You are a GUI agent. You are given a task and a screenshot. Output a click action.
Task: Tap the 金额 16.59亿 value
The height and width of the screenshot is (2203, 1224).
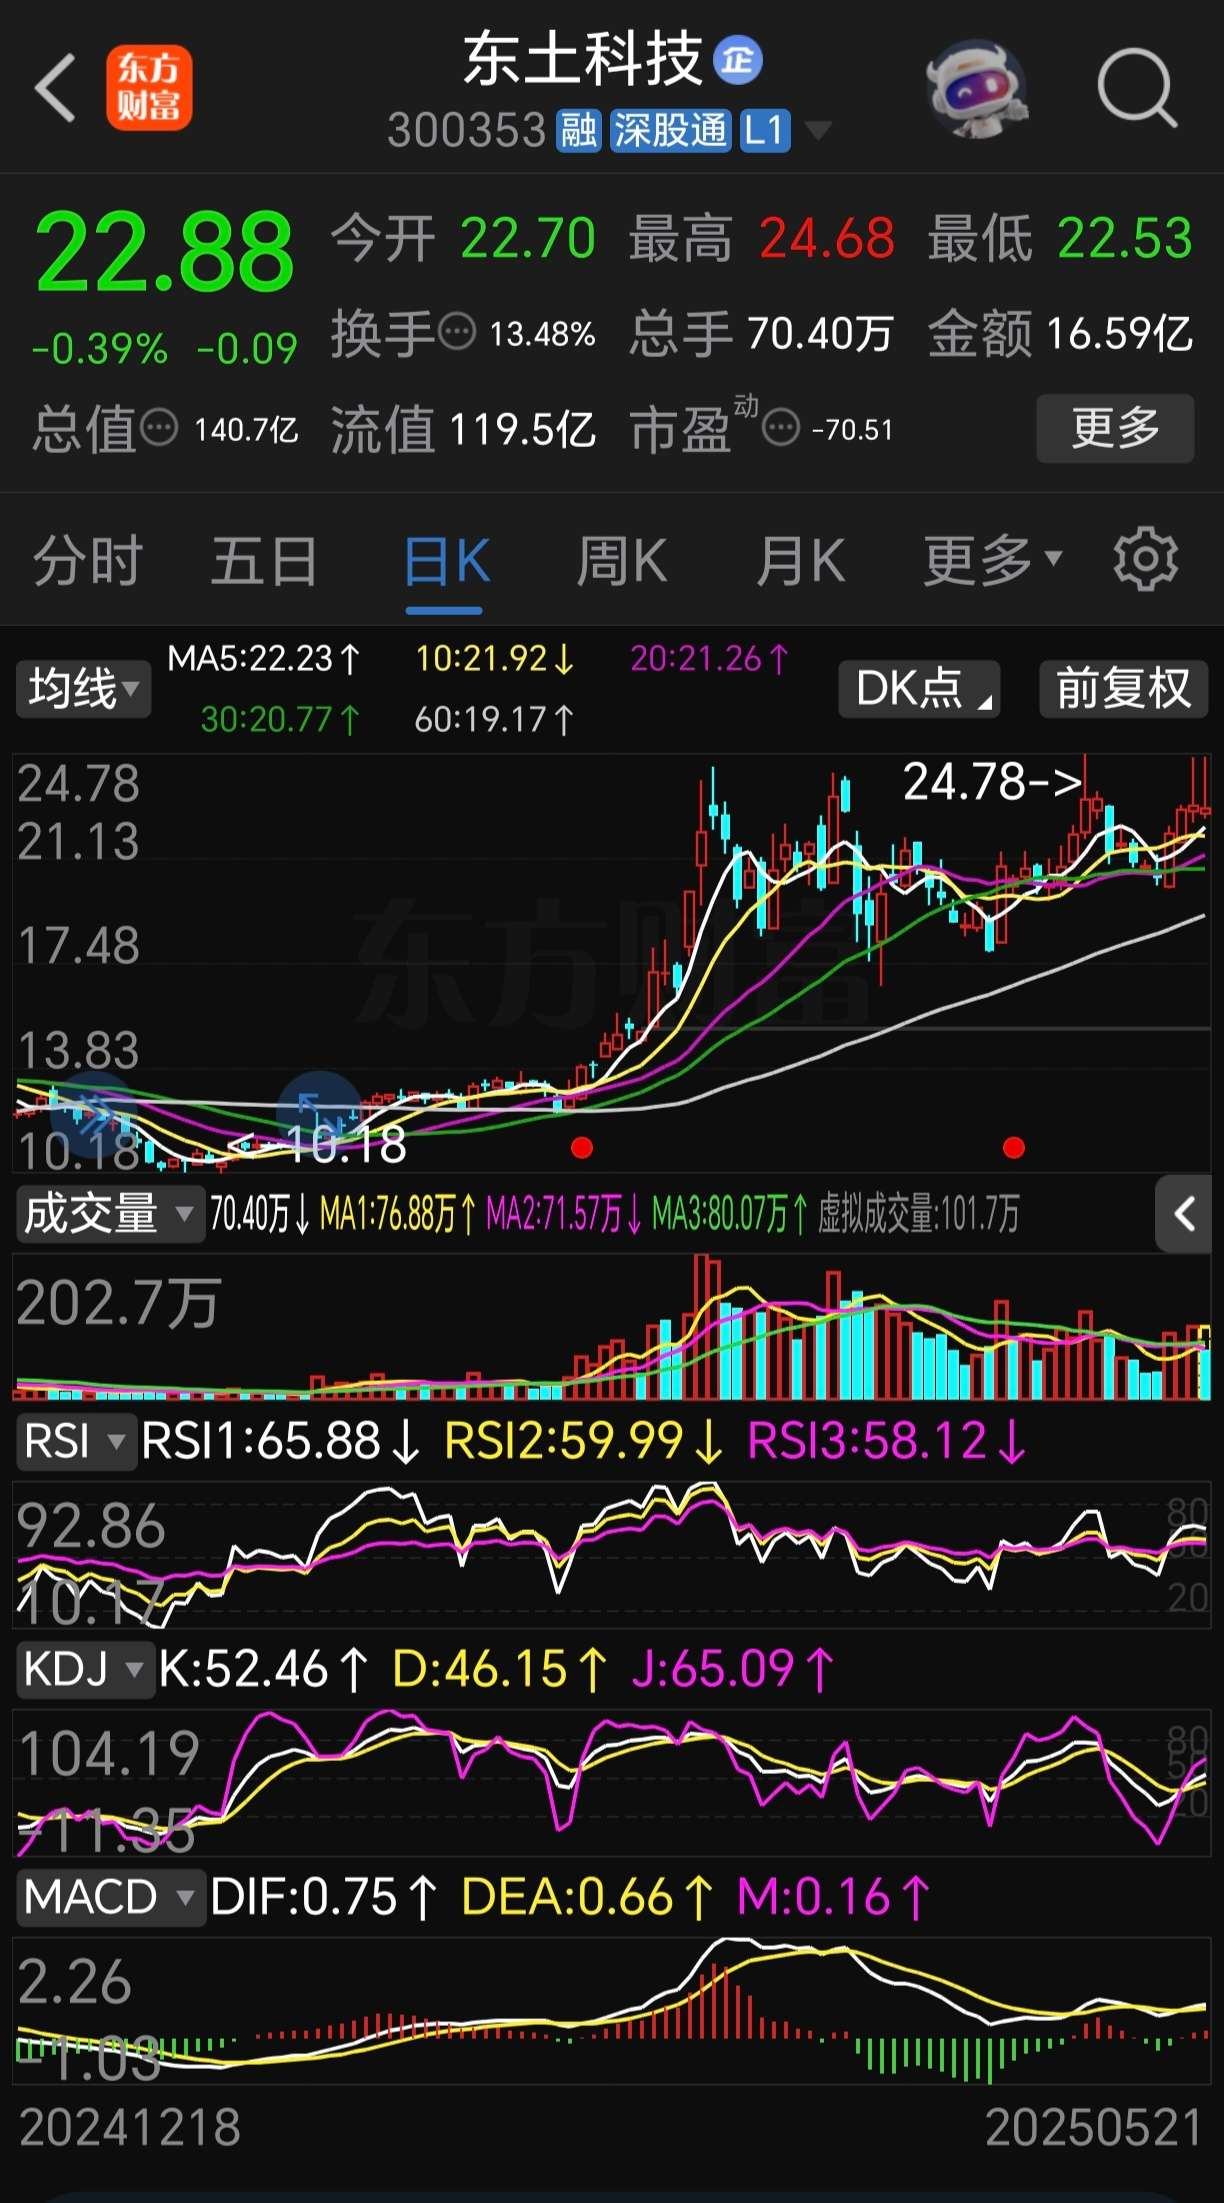(1119, 333)
